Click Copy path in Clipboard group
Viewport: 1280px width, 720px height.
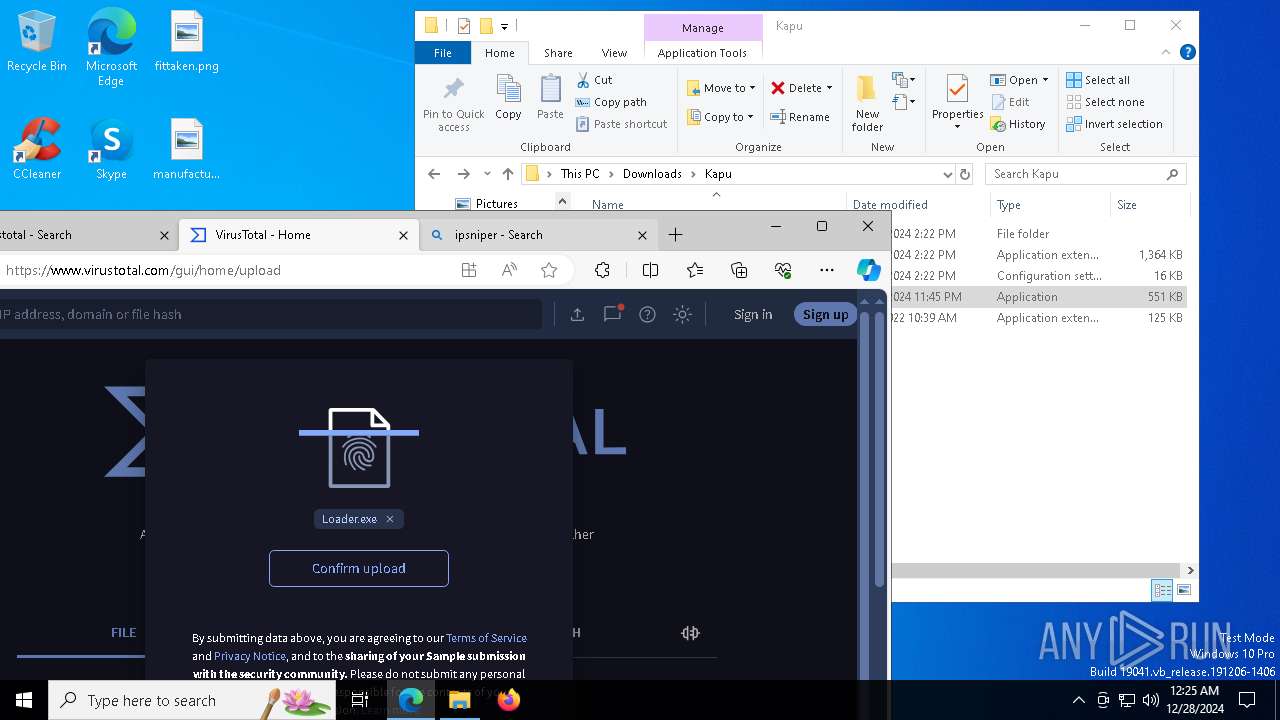click(611, 102)
